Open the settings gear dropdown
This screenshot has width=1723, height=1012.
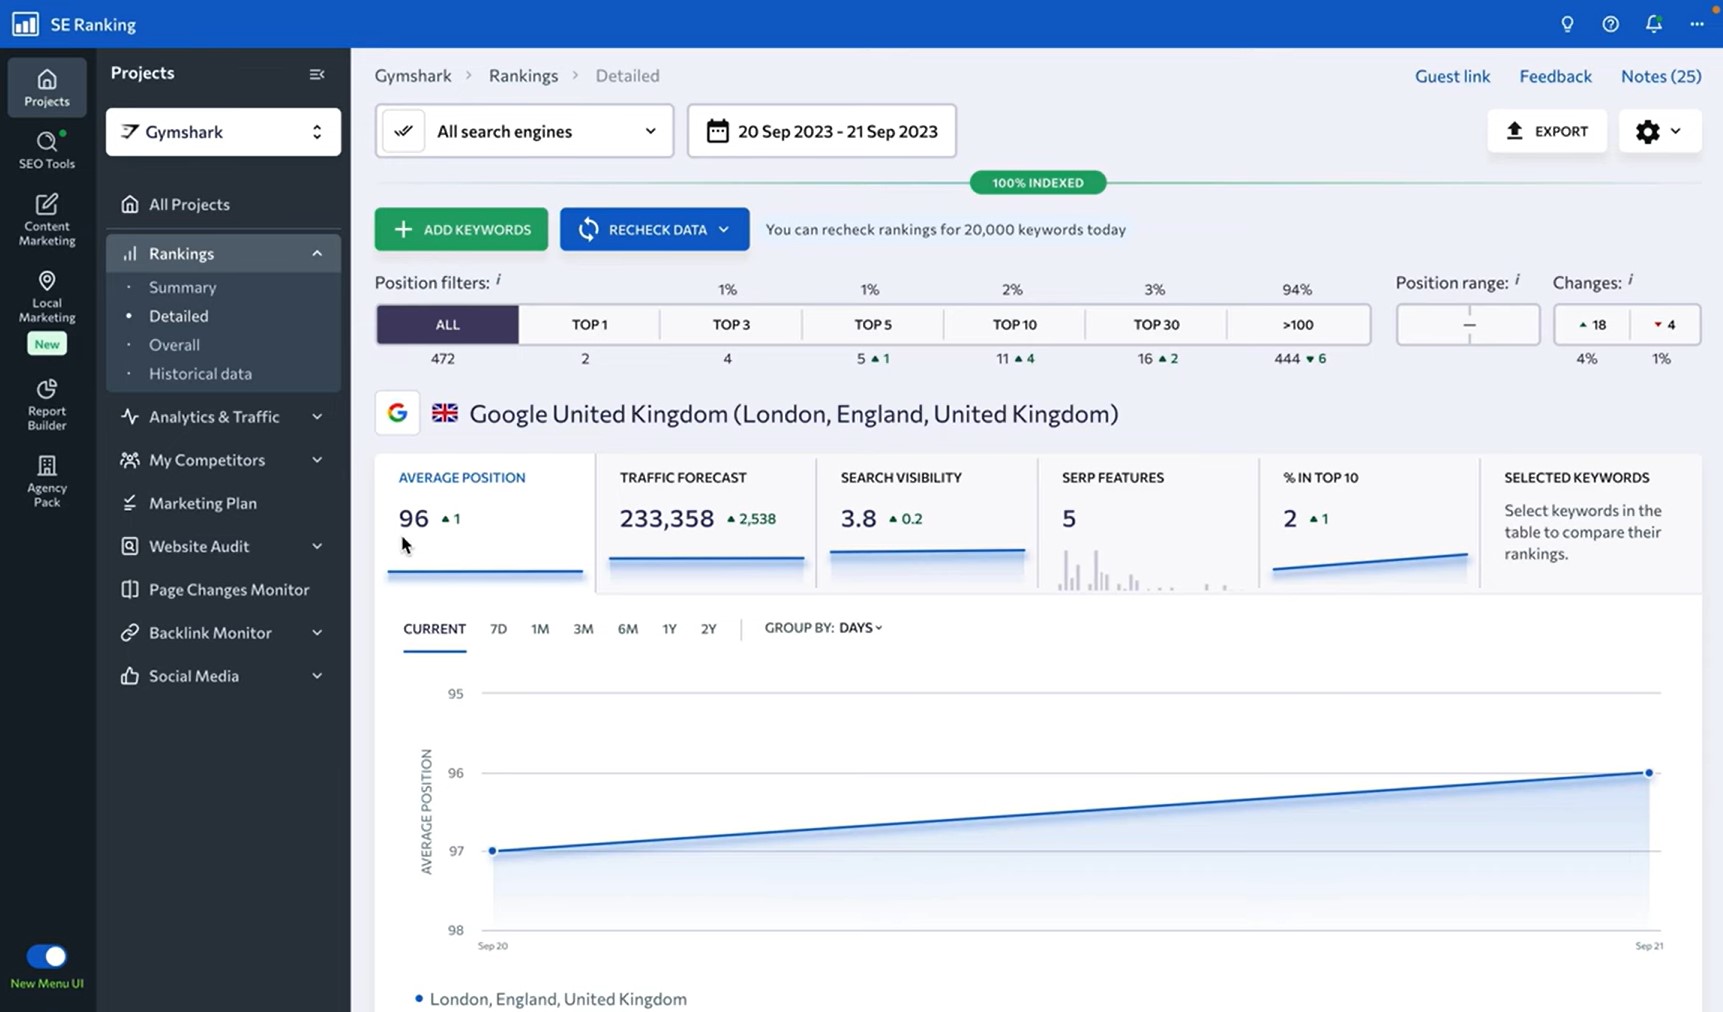click(1659, 131)
